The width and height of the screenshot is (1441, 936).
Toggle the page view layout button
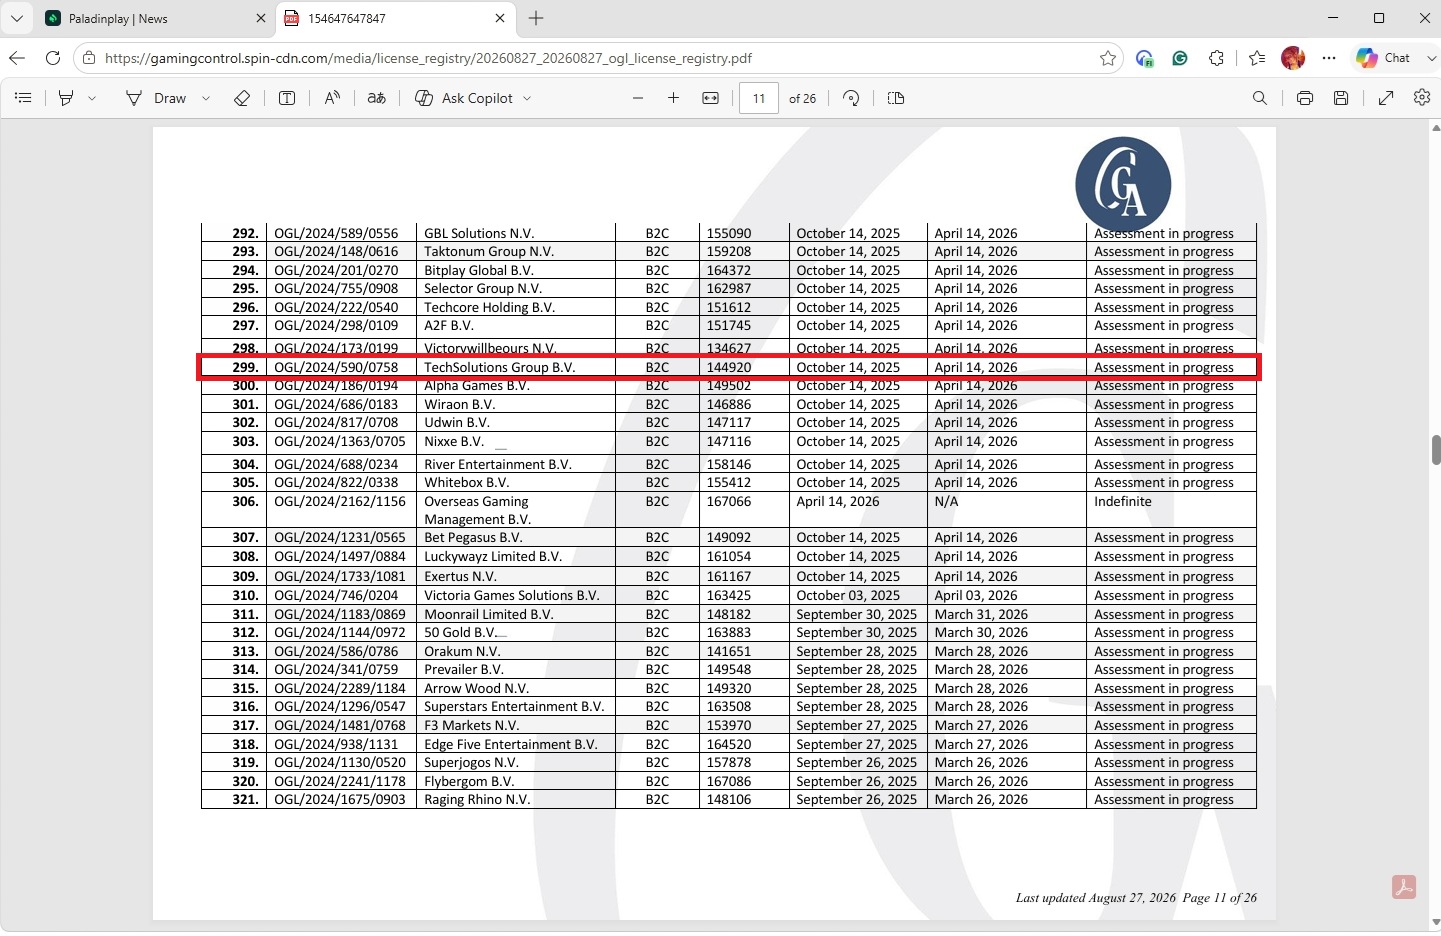(896, 98)
